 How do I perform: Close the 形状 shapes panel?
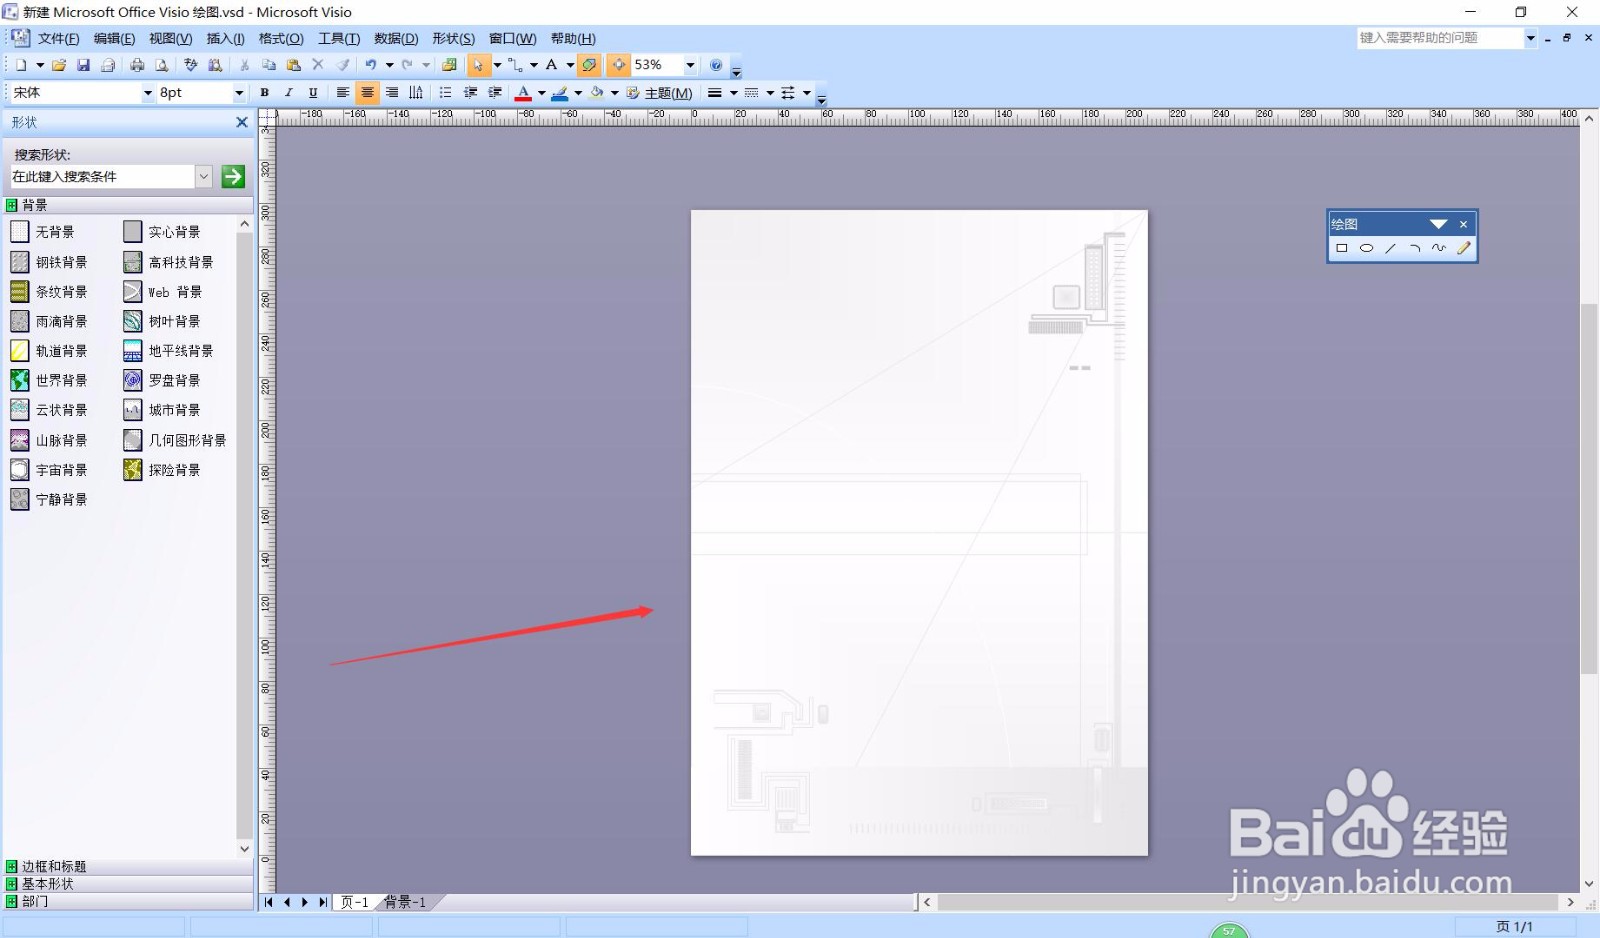tap(241, 122)
